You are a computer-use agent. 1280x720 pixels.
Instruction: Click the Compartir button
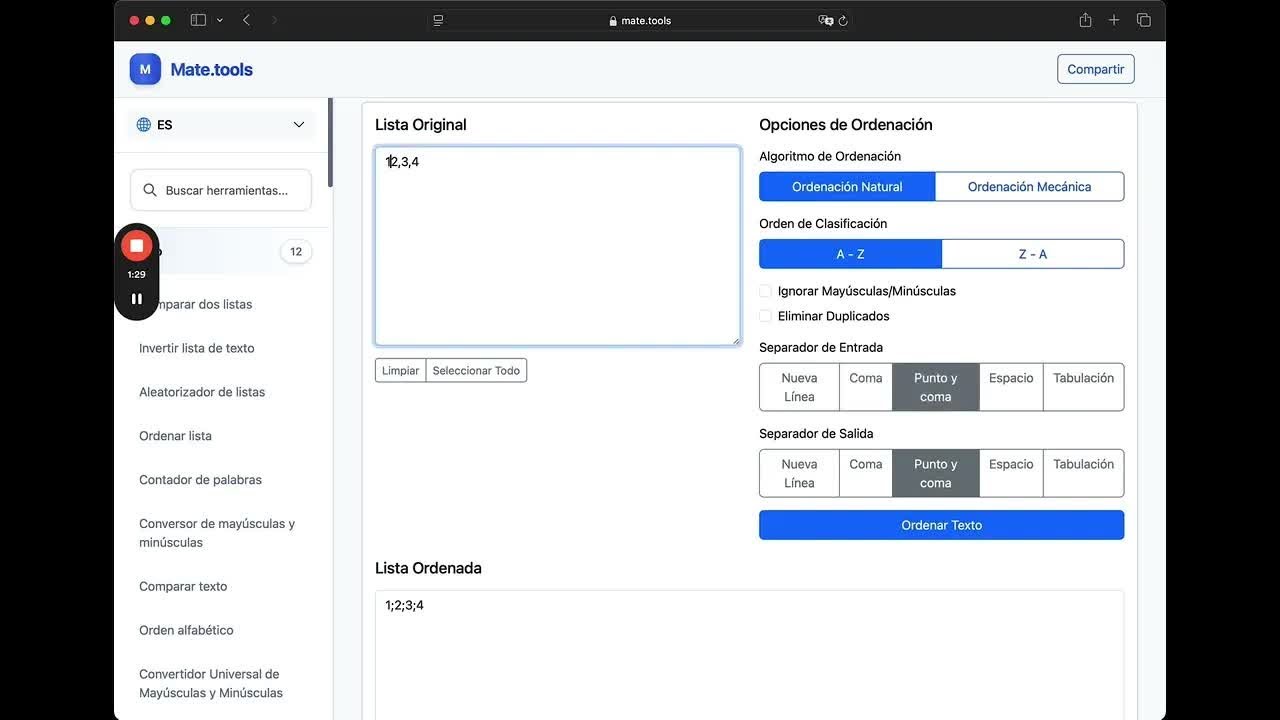pyautogui.click(x=1096, y=69)
